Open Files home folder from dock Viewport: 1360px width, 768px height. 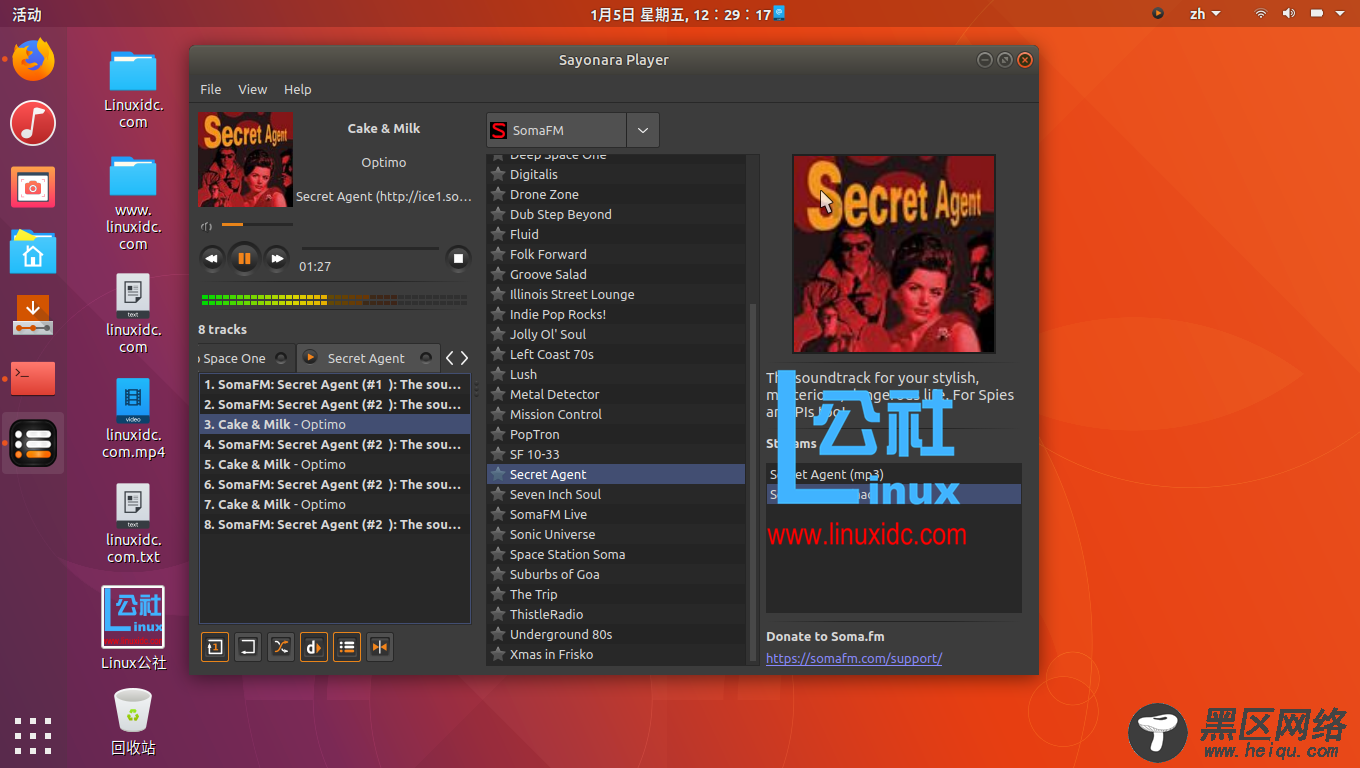33,251
